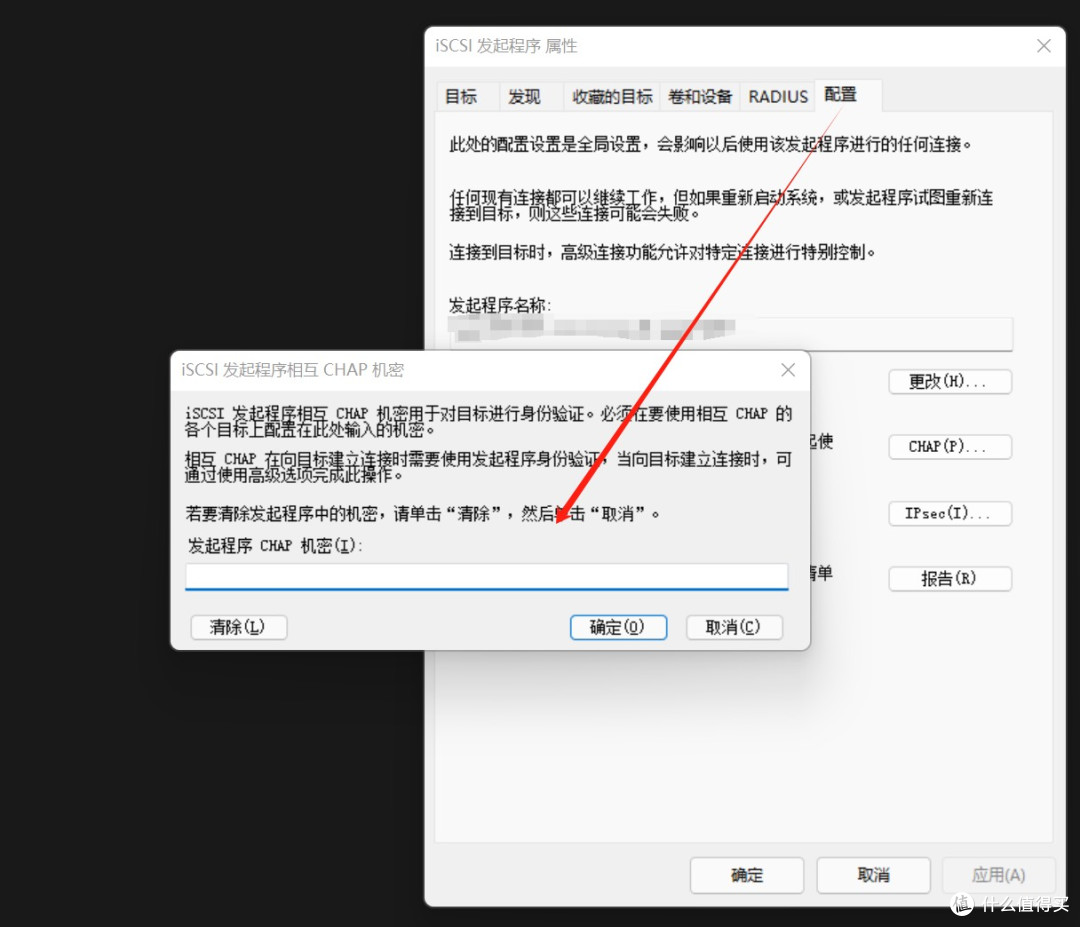Click 取消(C) in the CHAP dialog
The image size is (1080, 927).
point(734,627)
